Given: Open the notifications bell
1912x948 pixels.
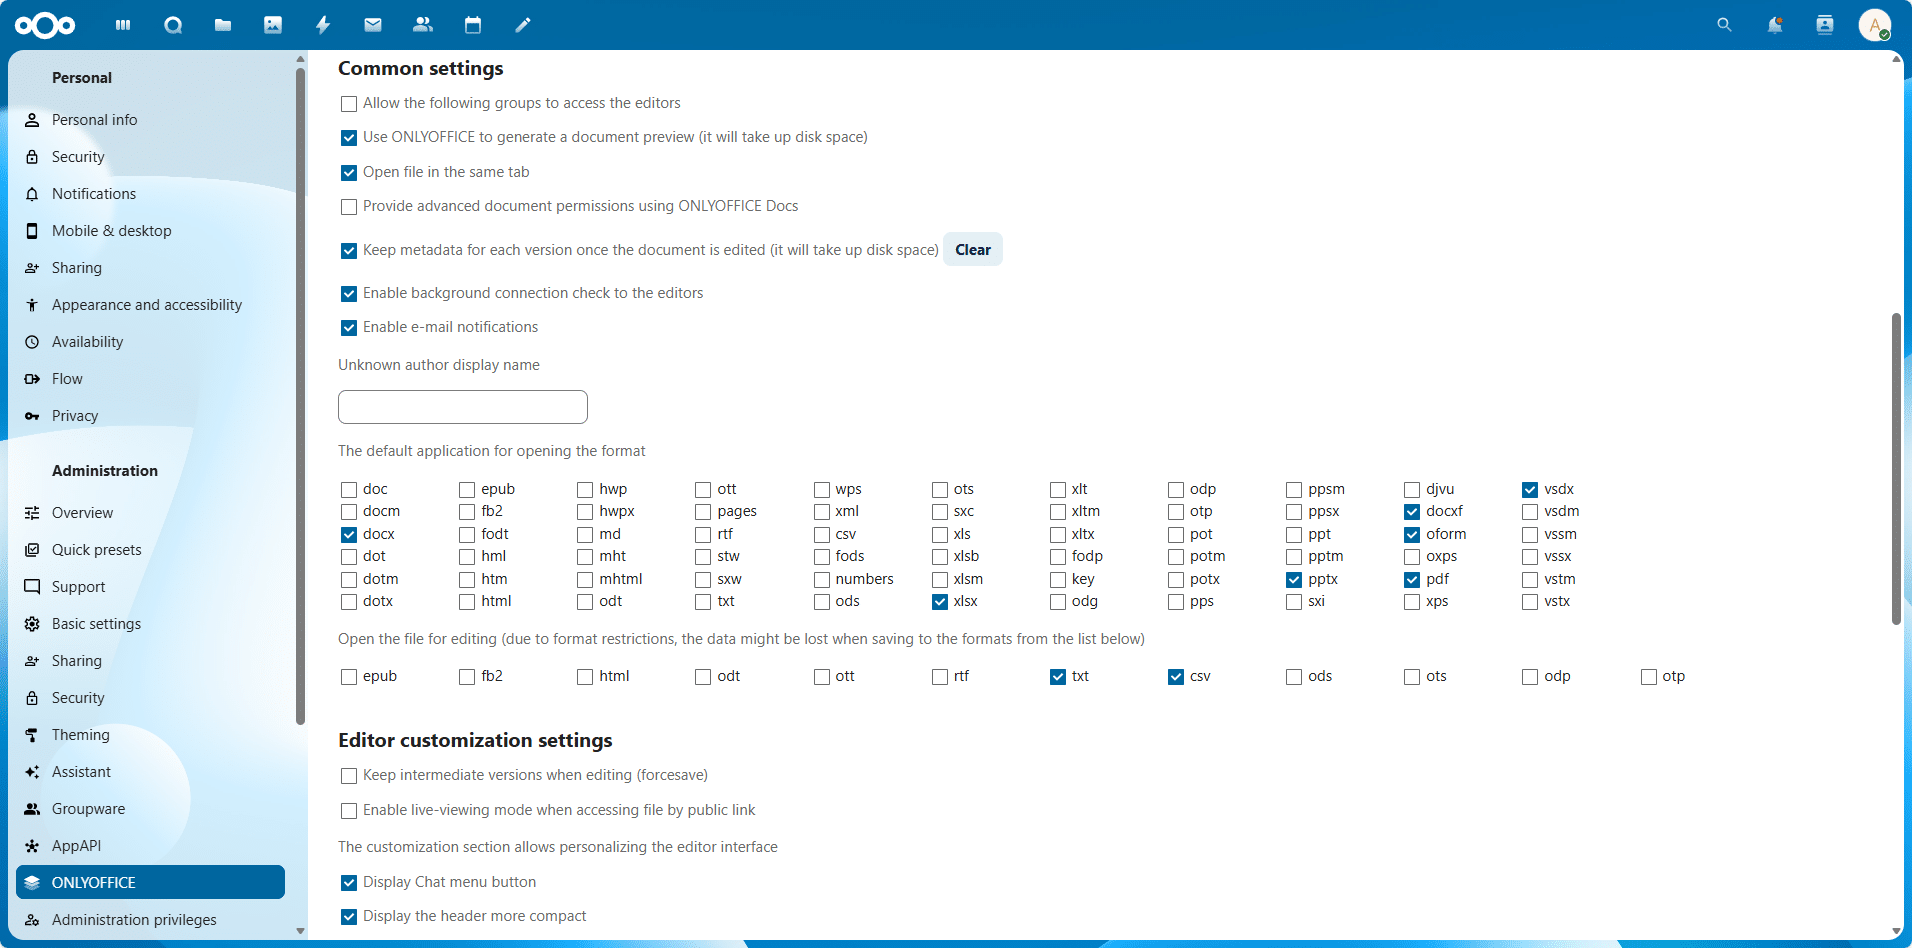Looking at the screenshot, I should pyautogui.click(x=1774, y=25).
